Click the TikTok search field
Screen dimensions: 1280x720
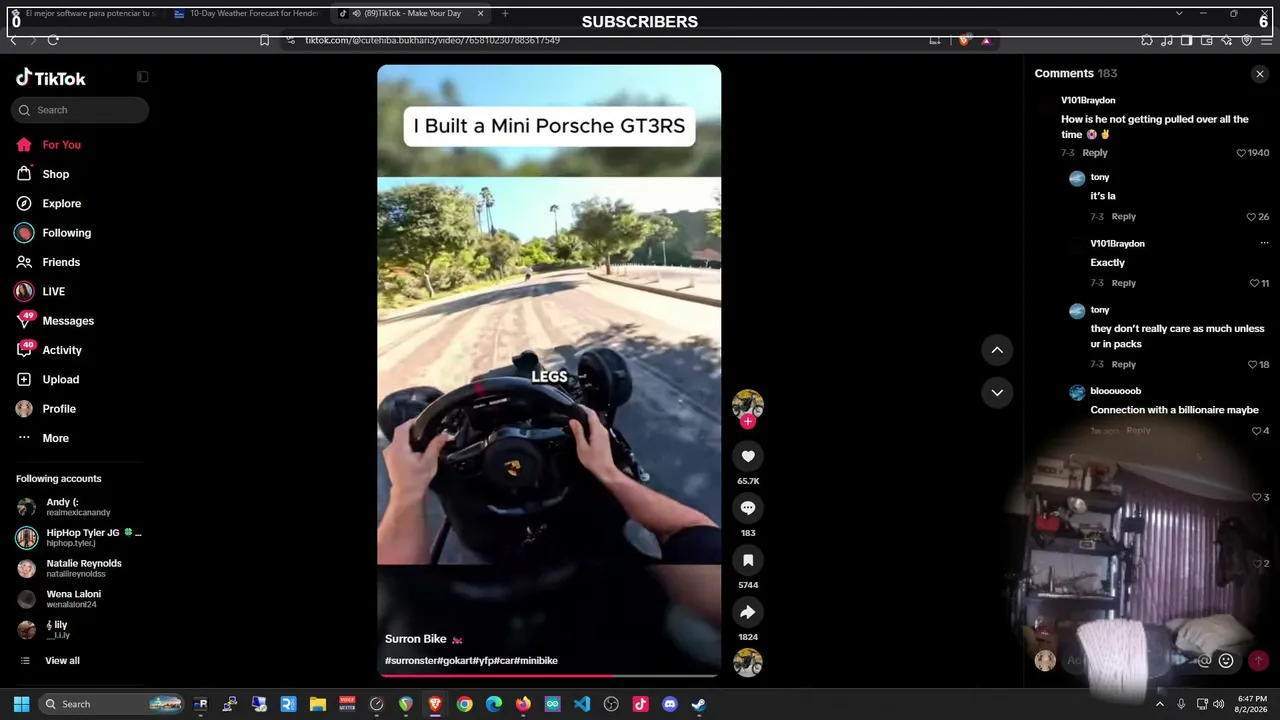[x=80, y=110]
